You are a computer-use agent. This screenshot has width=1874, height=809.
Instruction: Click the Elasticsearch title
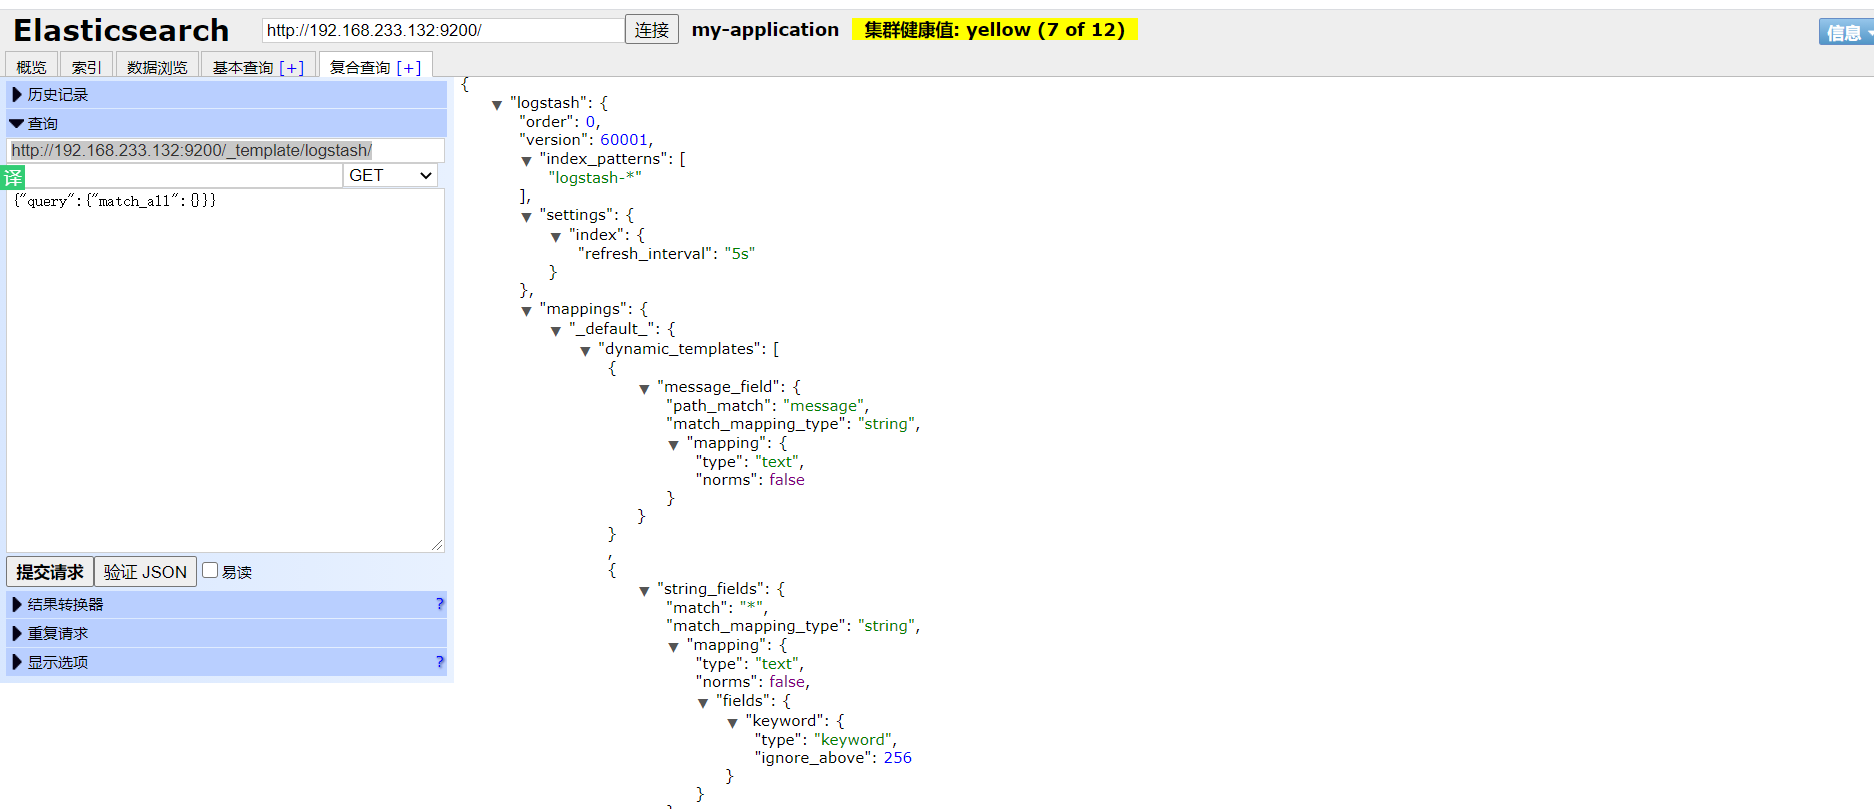[121, 31]
